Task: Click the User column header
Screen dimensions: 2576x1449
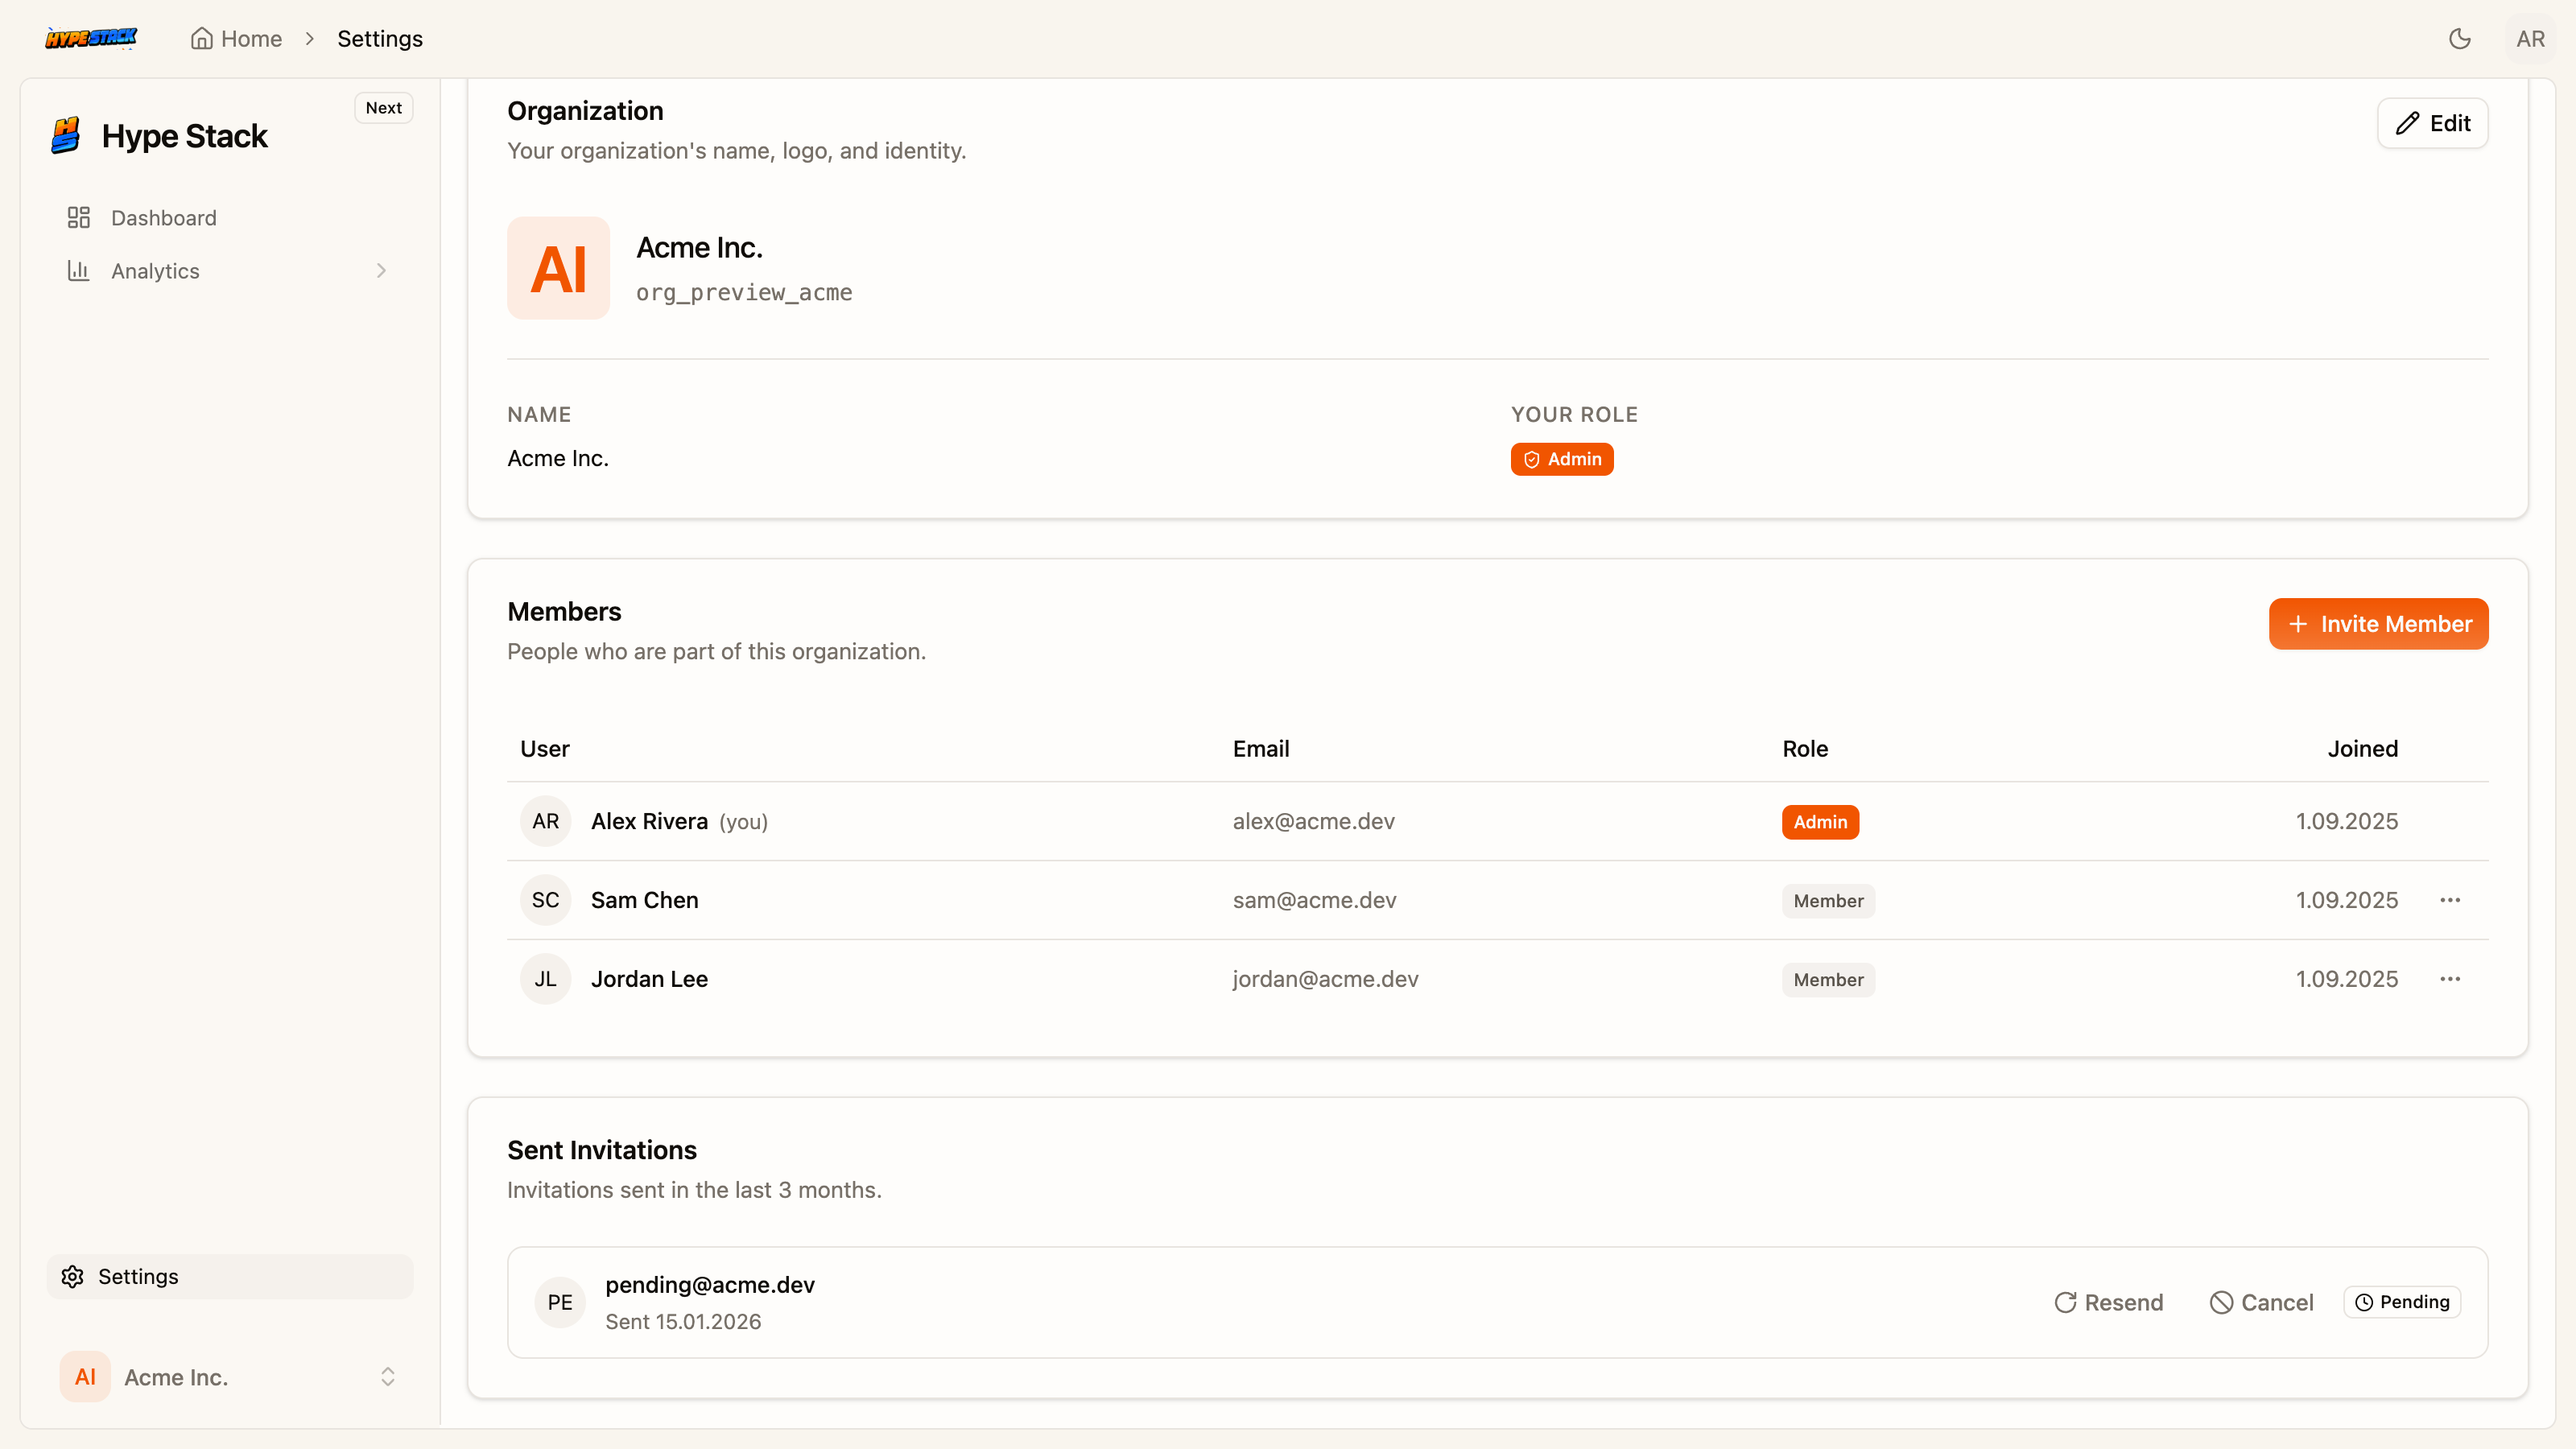Action: click(x=544, y=748)
